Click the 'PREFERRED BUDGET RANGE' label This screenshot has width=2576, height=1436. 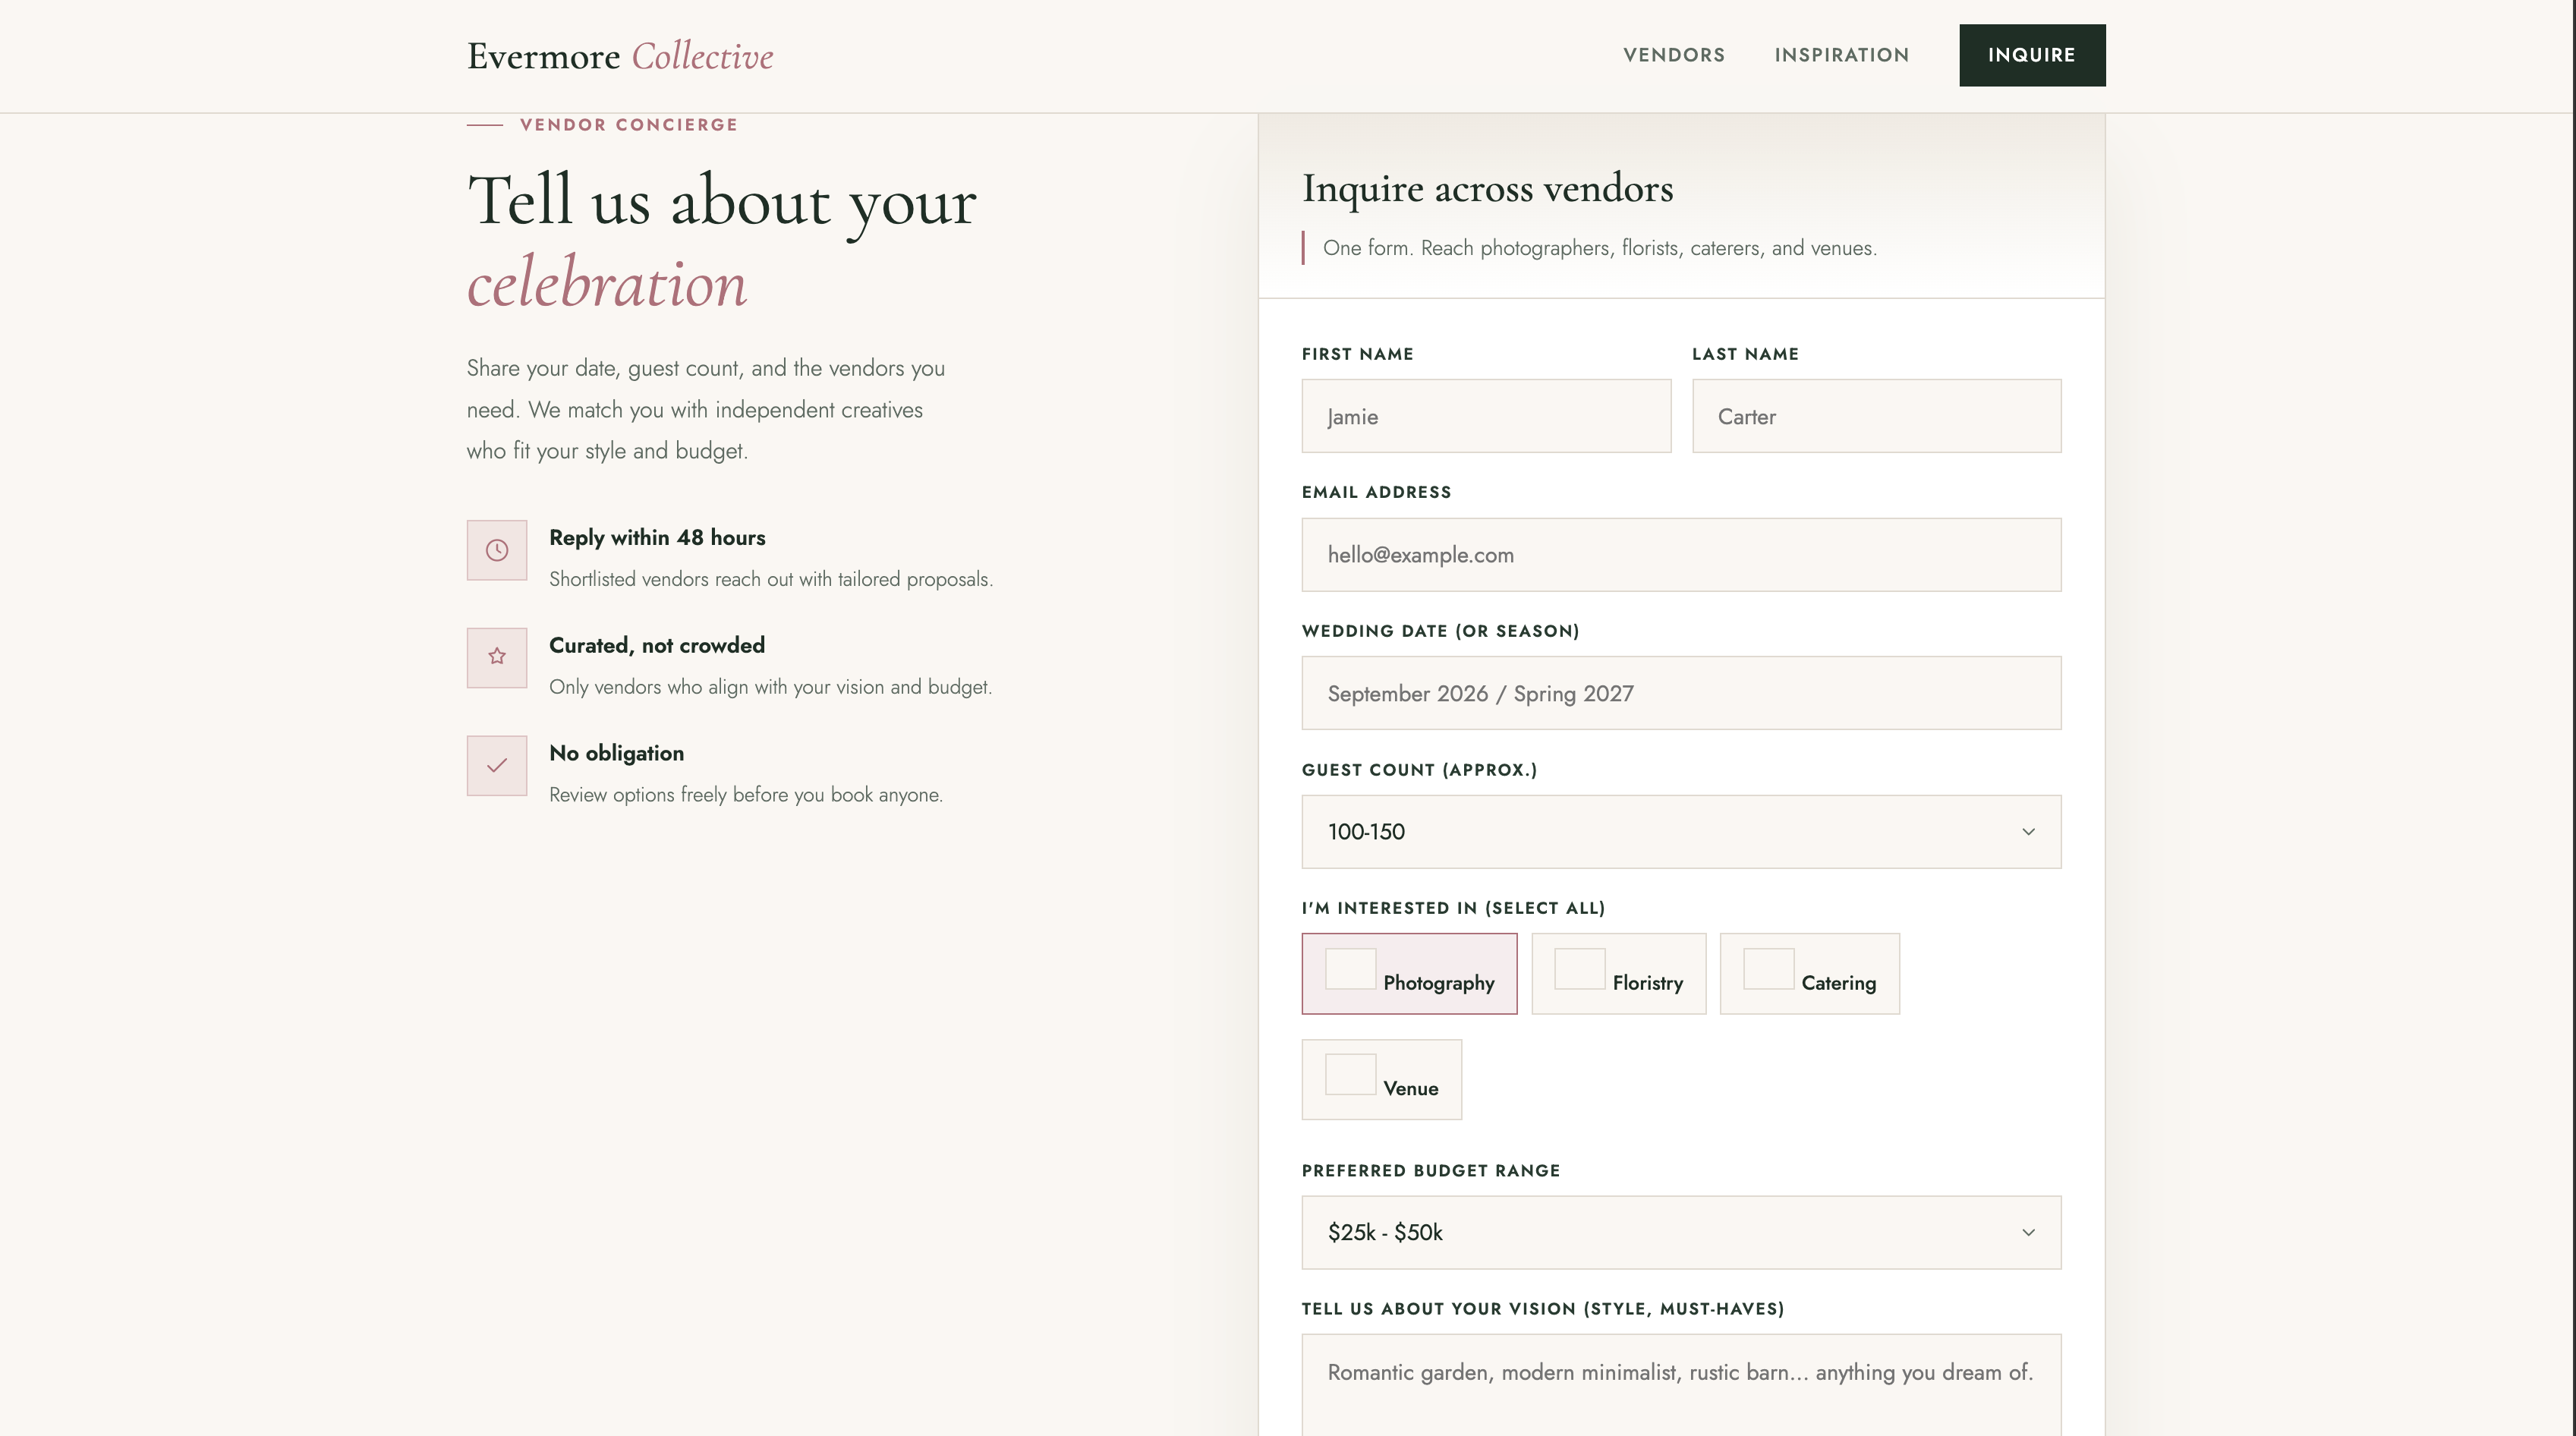click(1431, 1171)
